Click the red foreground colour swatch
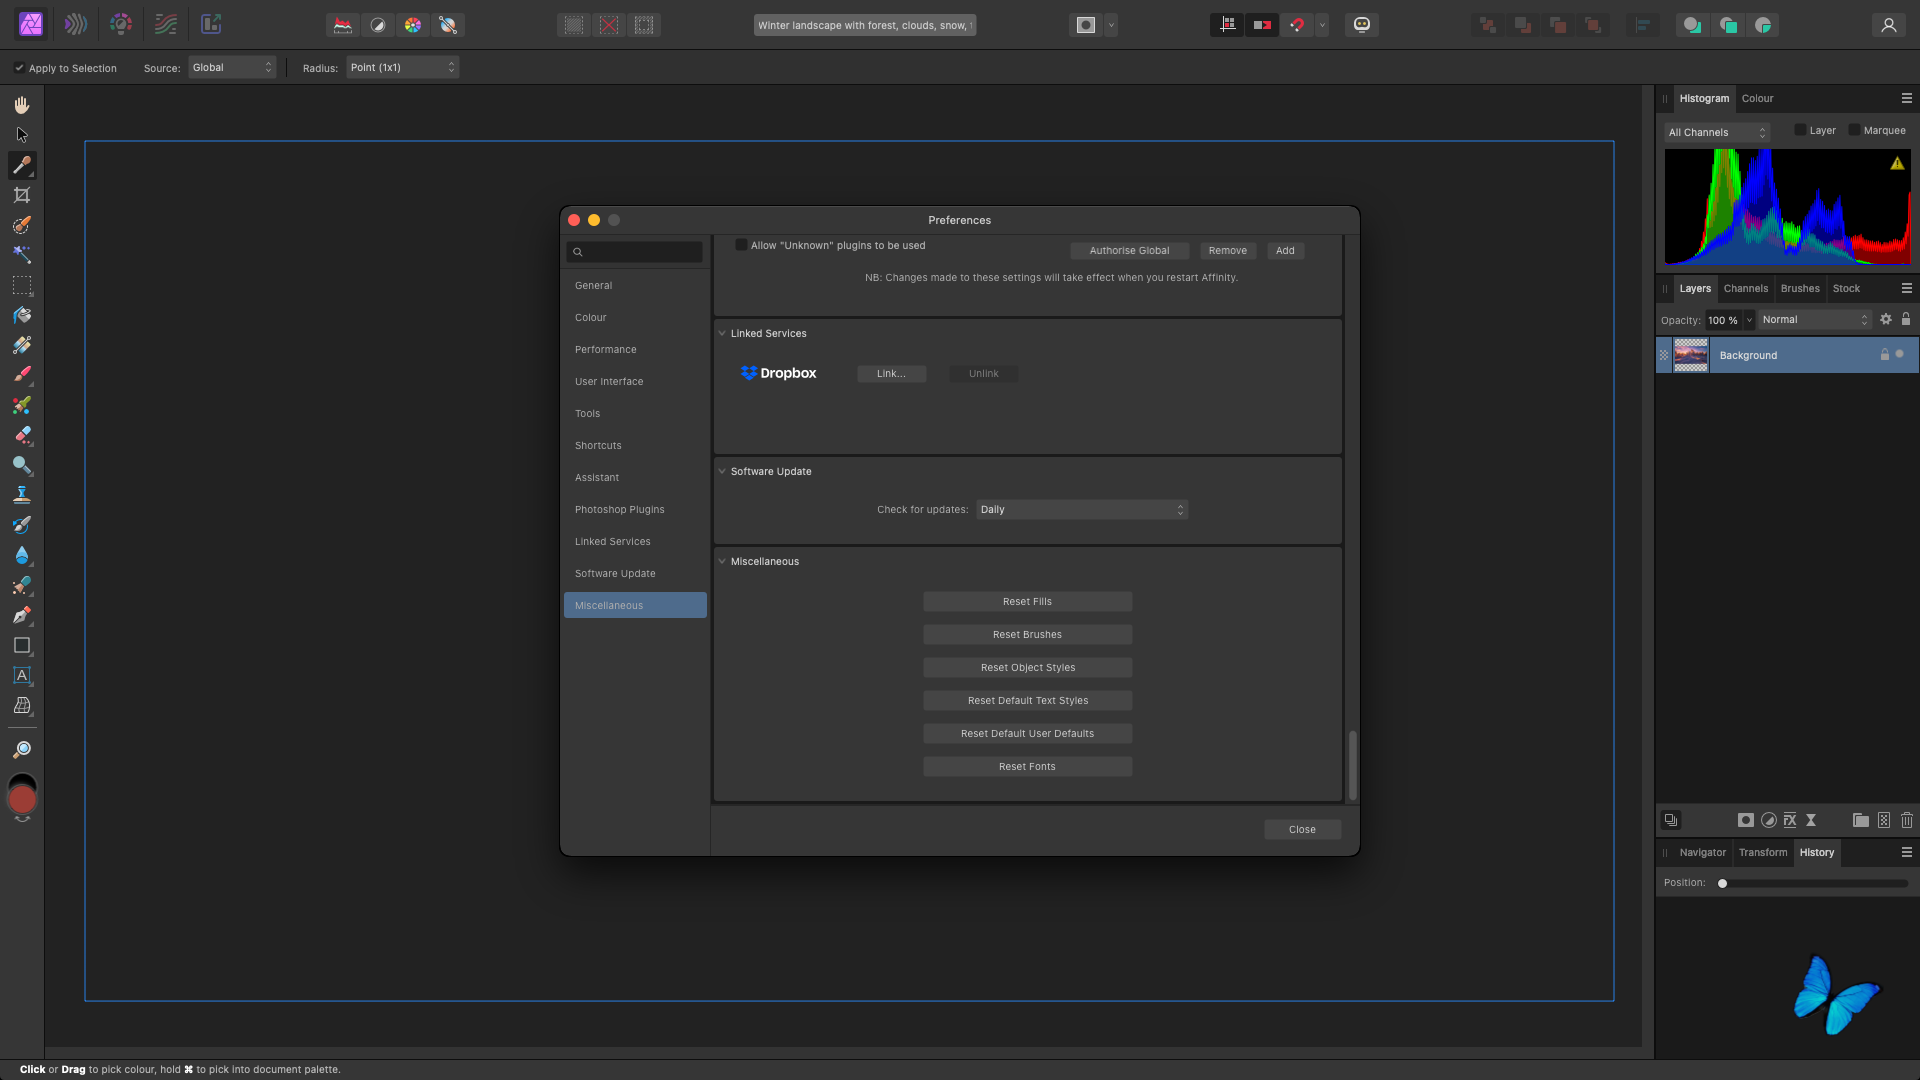Viewport: 1920px width, 1080px height. coord(22,800)
